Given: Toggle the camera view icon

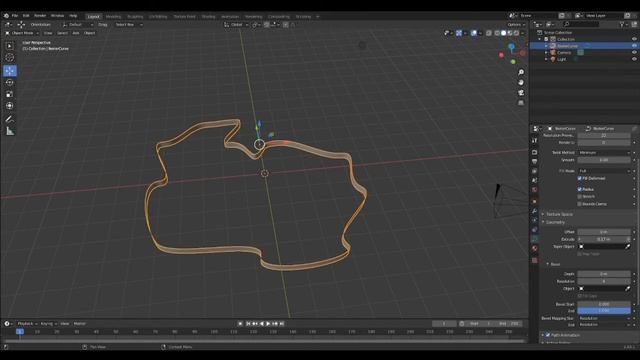Looking at the screenshot, I should (521, 93).
